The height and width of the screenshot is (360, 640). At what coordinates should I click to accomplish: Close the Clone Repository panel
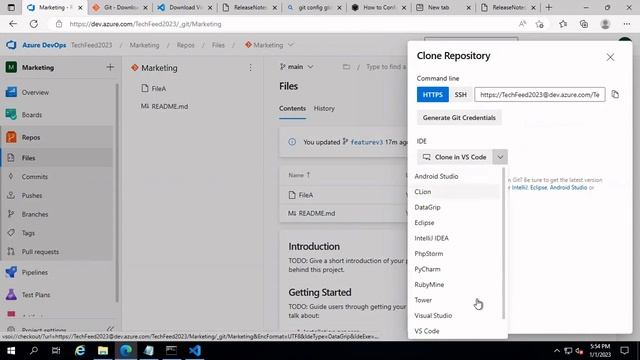pos(610,57)
